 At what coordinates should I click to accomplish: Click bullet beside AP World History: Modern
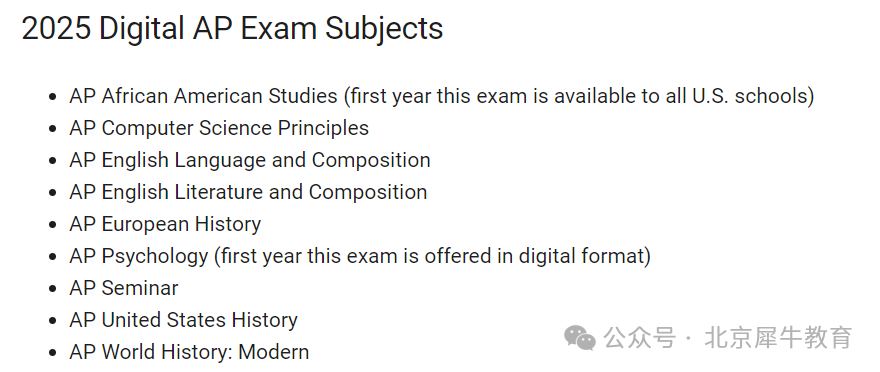coord(53,353)
